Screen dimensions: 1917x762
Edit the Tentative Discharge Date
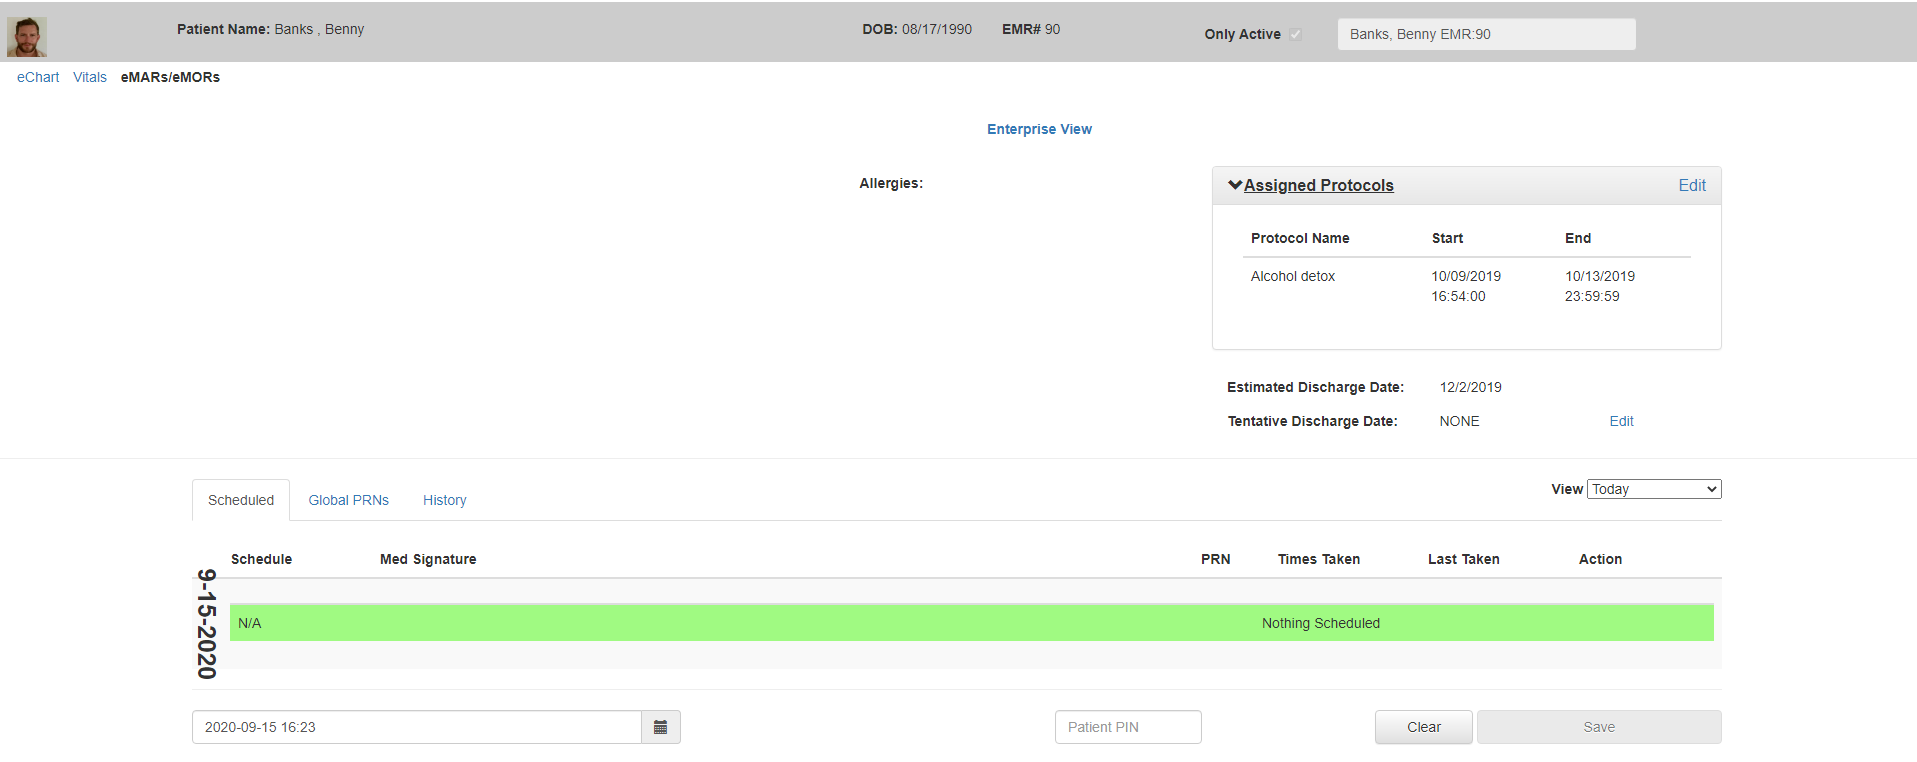[1621, 421]
